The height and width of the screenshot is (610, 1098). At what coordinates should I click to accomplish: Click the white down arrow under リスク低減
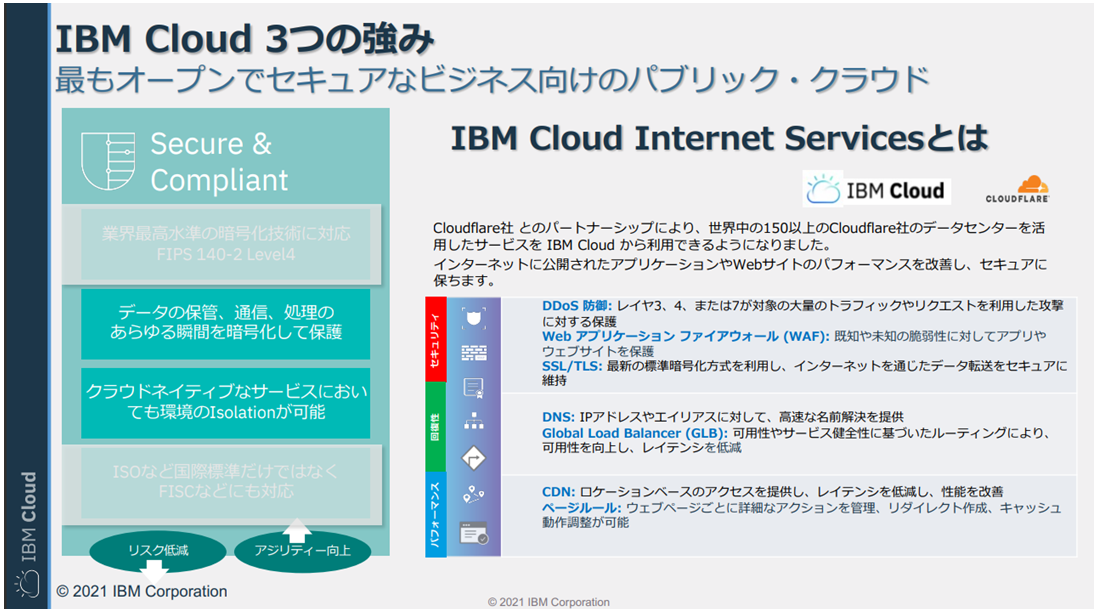click(153, 571)
